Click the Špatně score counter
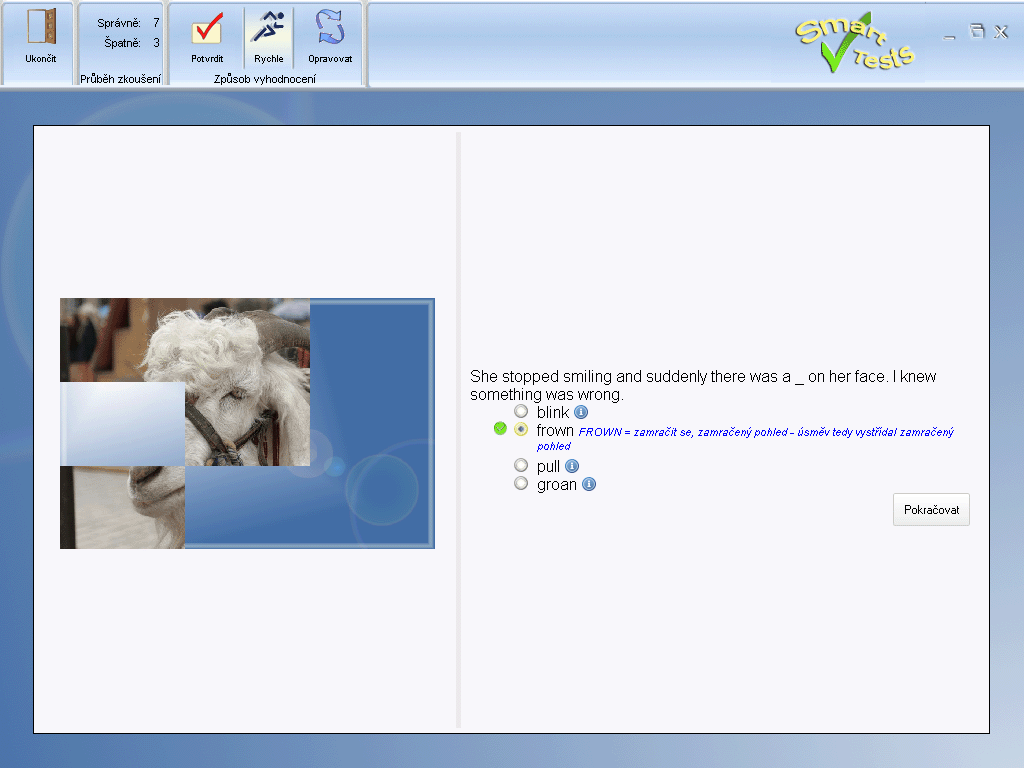Image resolution: width=1024 pixels, height=768 pixels. pos(131,42)
